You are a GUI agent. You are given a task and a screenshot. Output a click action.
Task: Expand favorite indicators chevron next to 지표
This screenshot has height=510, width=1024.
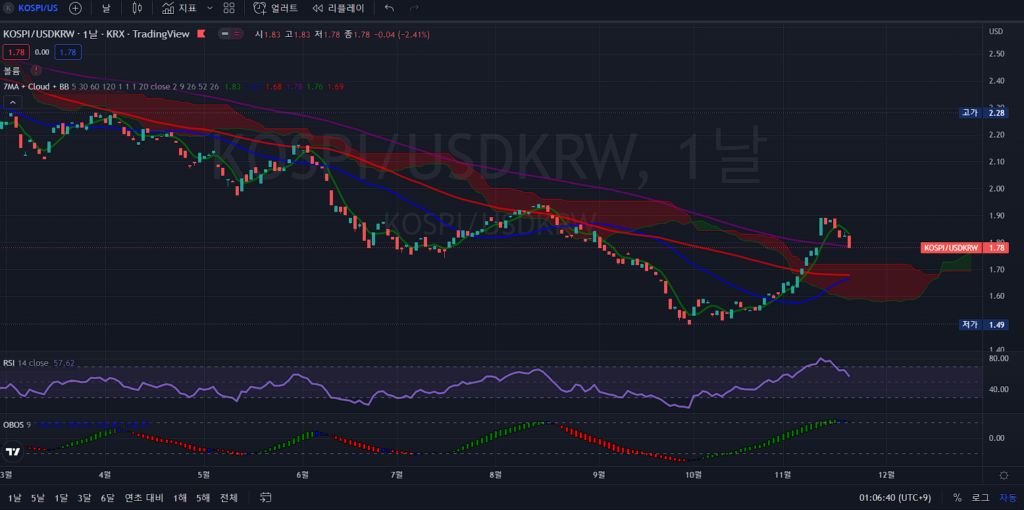click(x=209, y=8)
